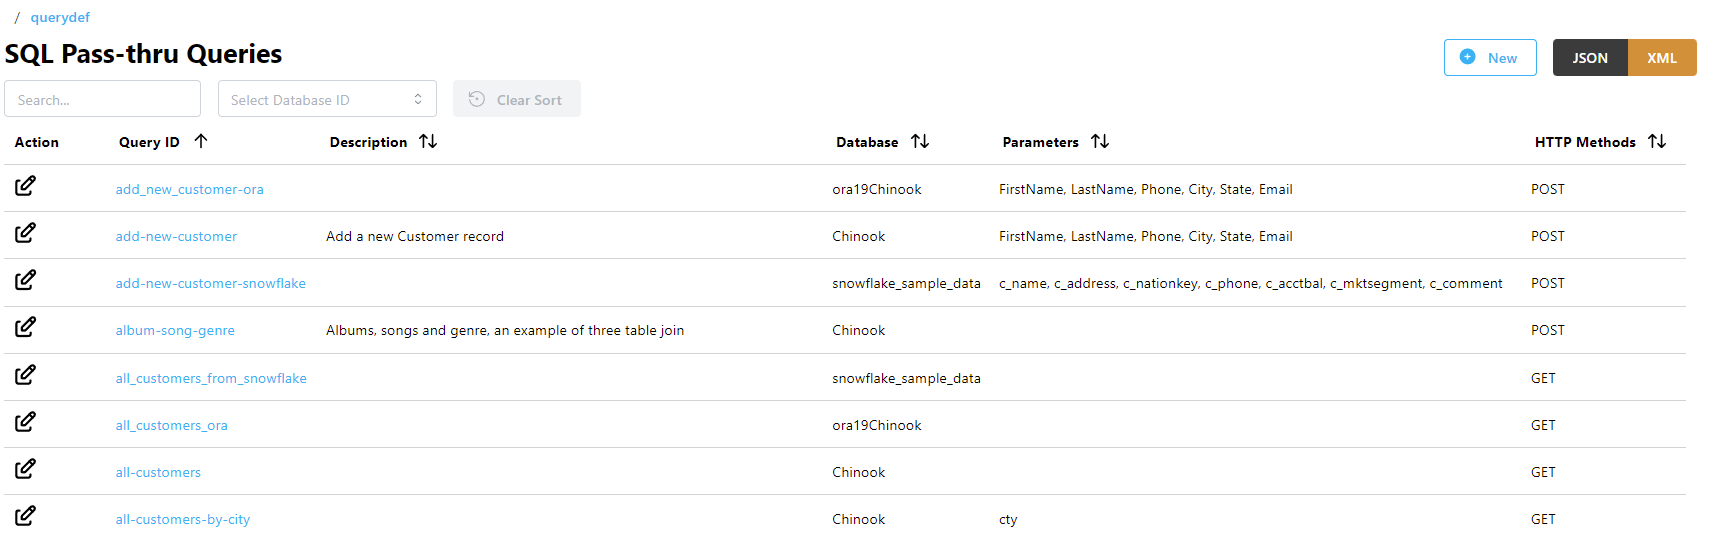Click edit icon for add-new-customer row
The width and height of the screenshot is (1709, 534).
point(25,233)
